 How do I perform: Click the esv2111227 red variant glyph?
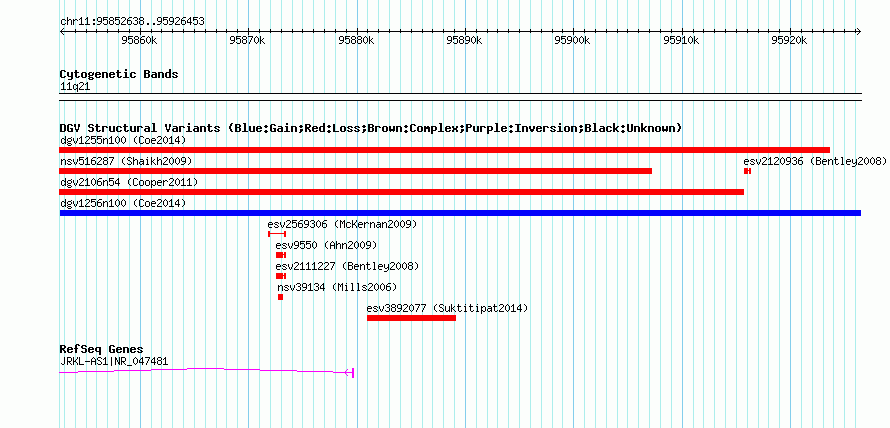[281, 276]
